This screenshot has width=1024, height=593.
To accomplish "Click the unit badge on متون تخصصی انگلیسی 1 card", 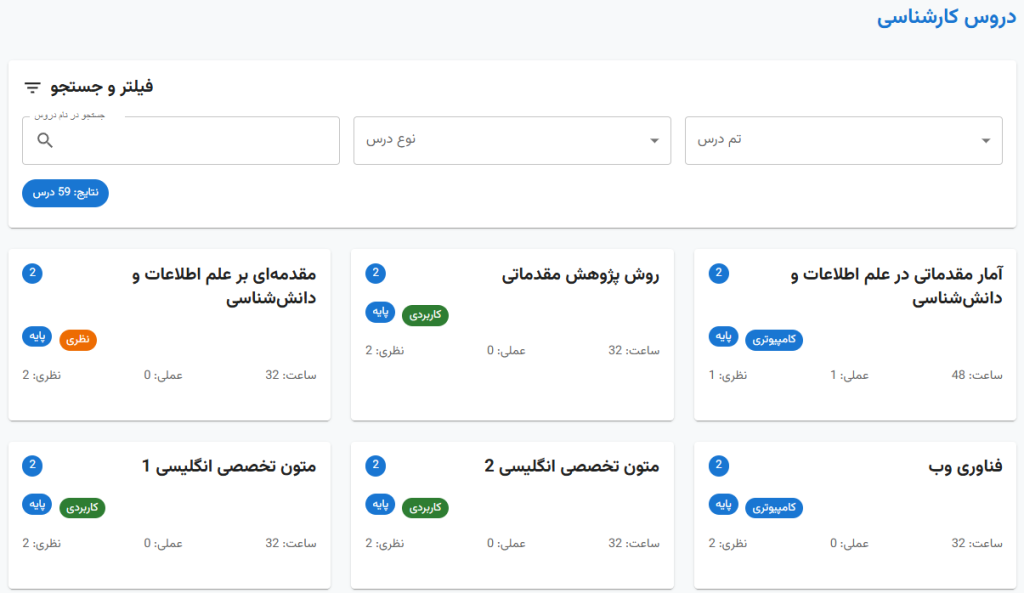I will (33, 465).
